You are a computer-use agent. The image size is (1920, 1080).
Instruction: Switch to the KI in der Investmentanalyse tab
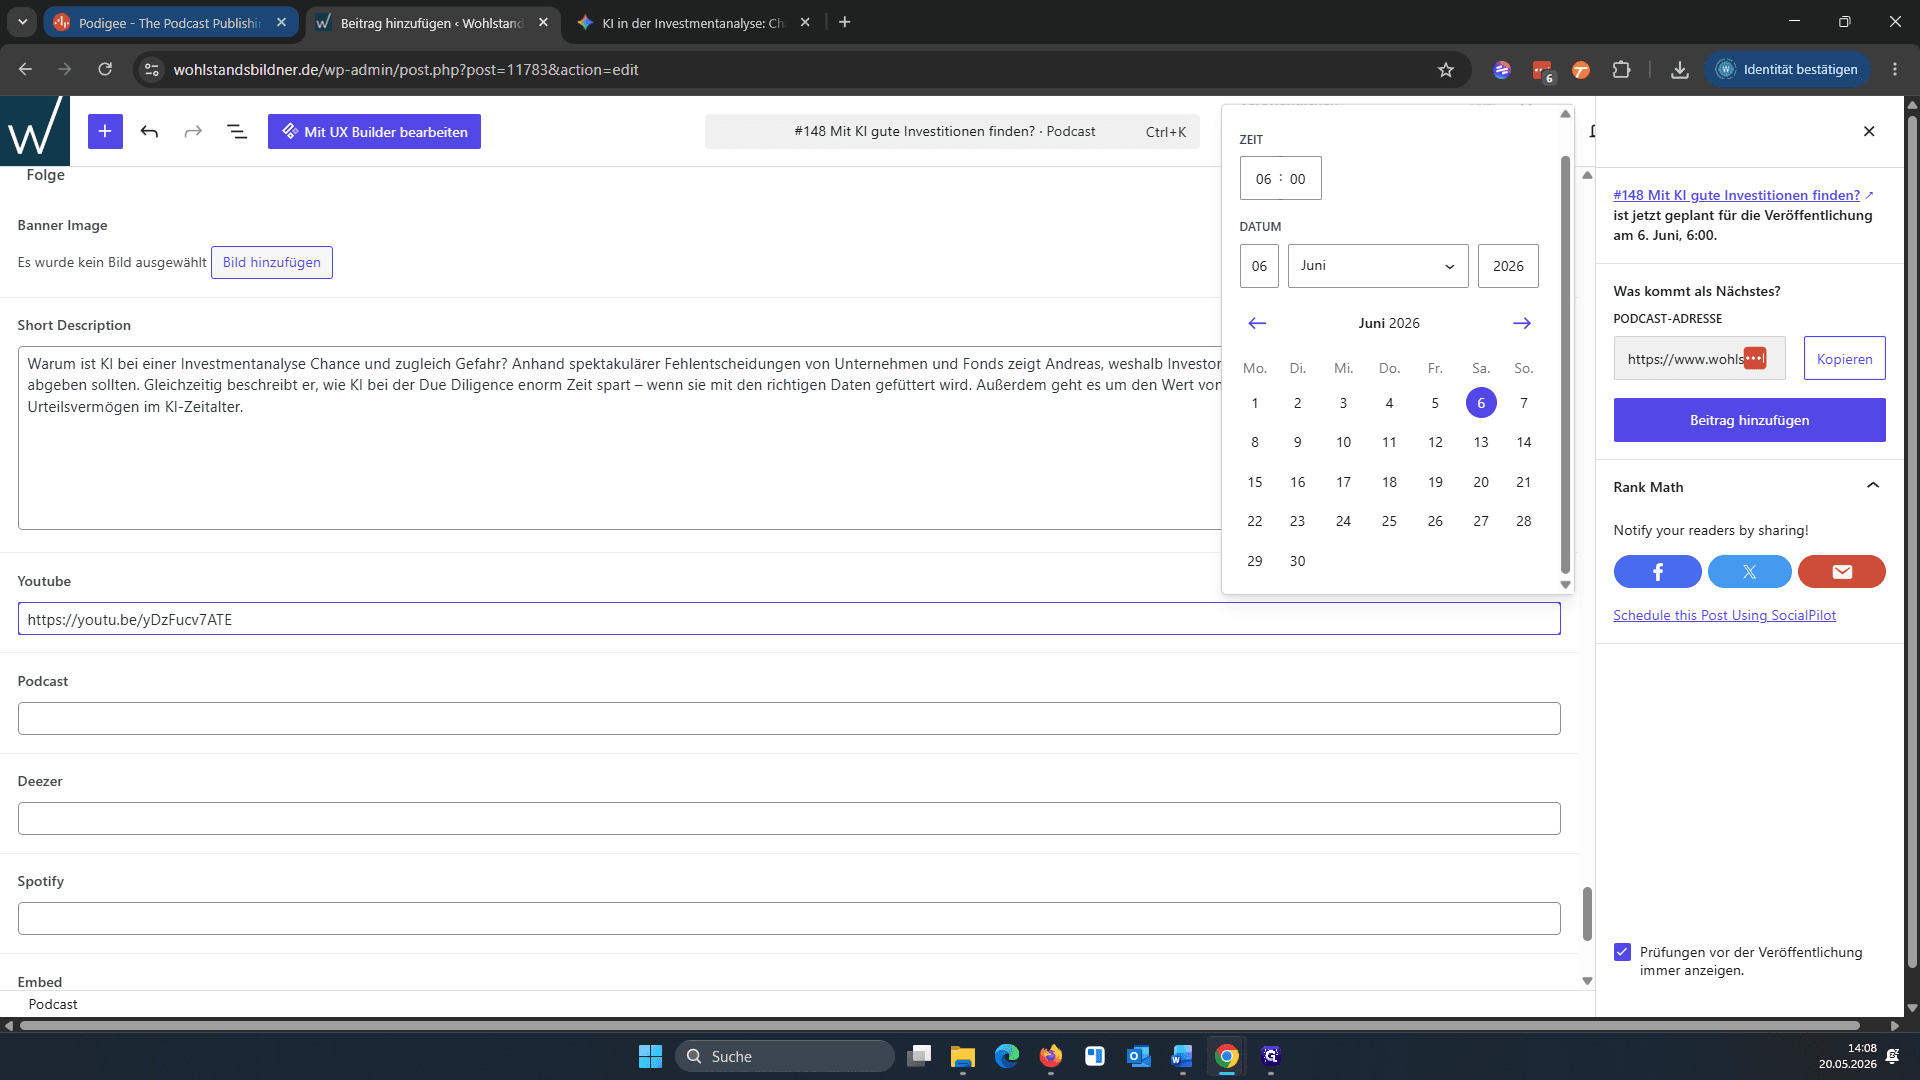click(x=695, y=22)
